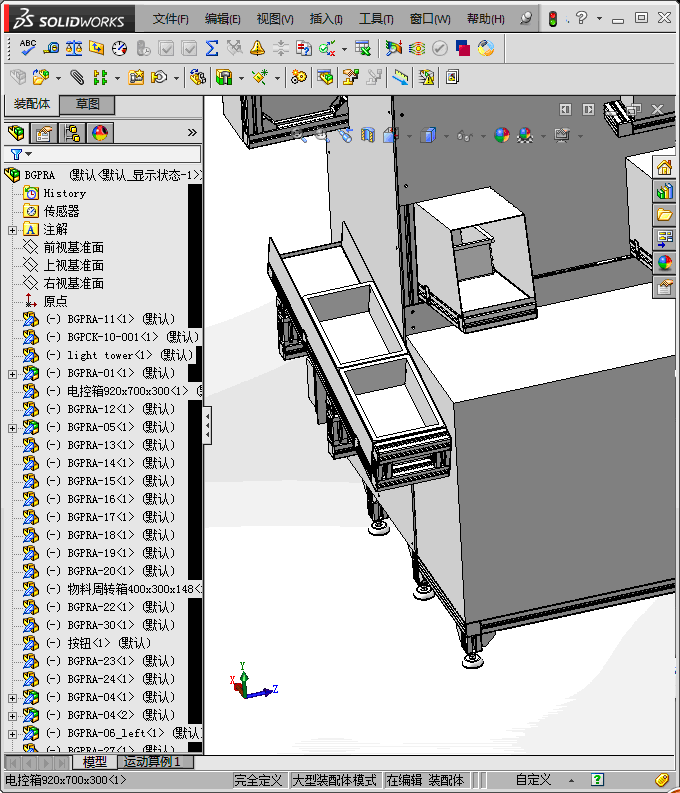Run the ABC spelling checker tool

coord(27,48)
